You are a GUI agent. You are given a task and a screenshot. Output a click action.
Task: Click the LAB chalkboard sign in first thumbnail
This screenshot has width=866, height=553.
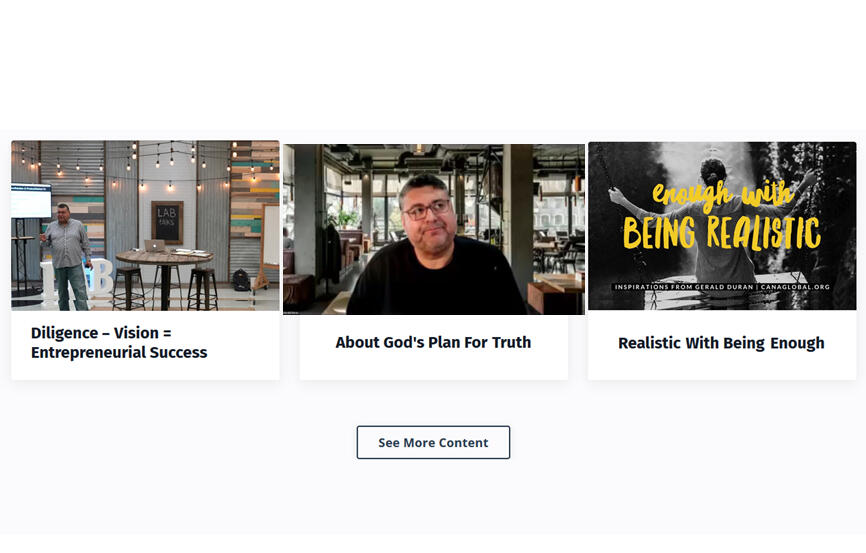pyautogui.click(x=167, y=222)
